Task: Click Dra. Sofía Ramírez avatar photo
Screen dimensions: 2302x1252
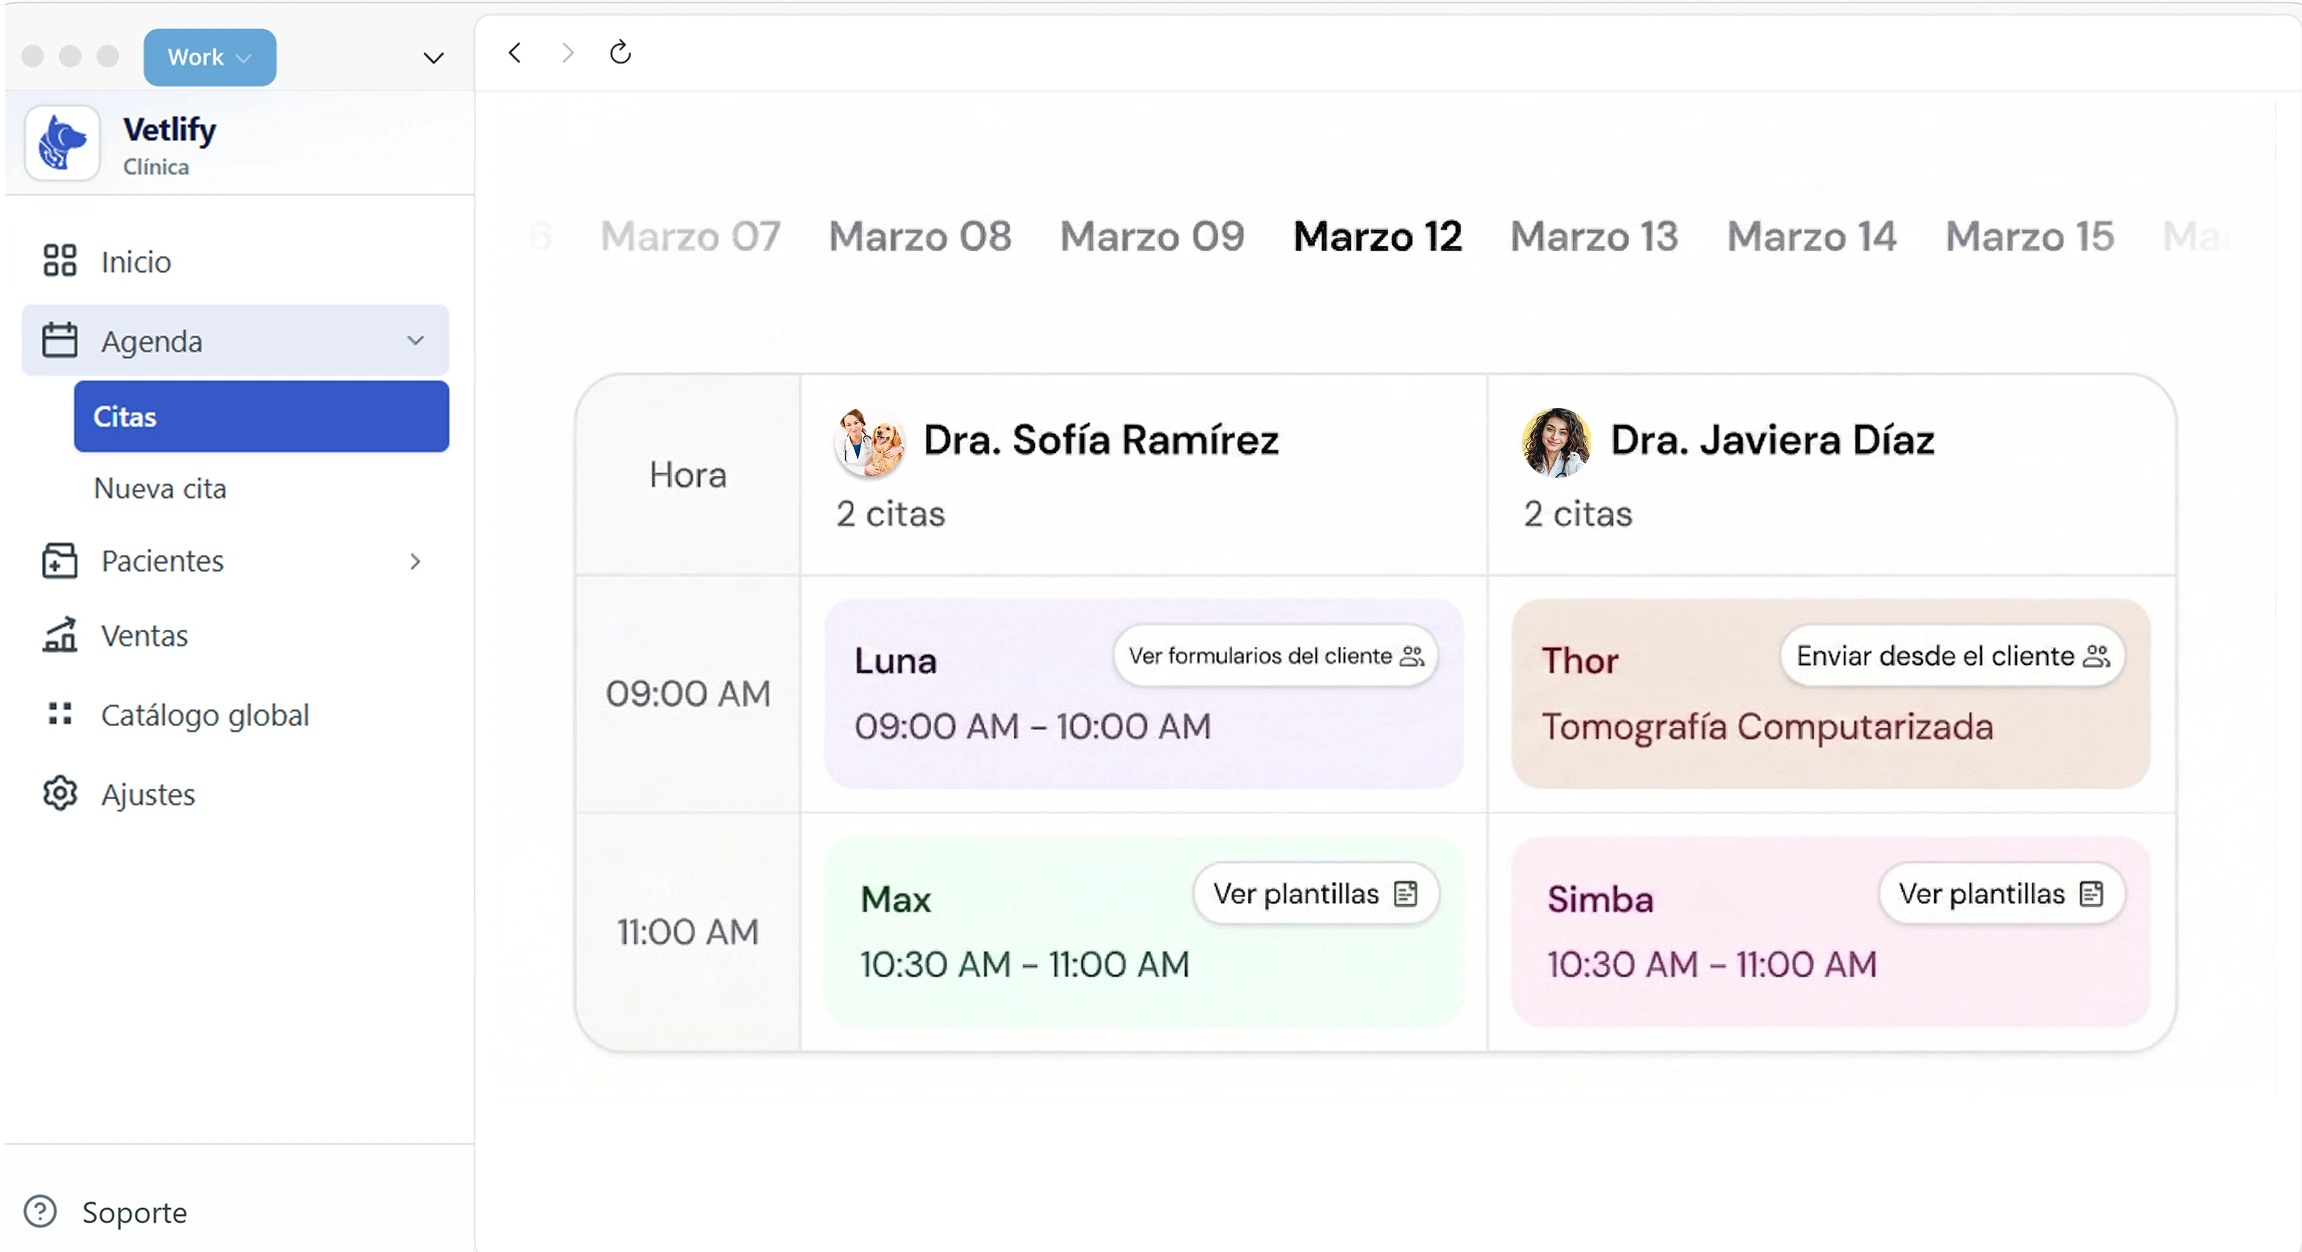Action: (x=869, y=442)
